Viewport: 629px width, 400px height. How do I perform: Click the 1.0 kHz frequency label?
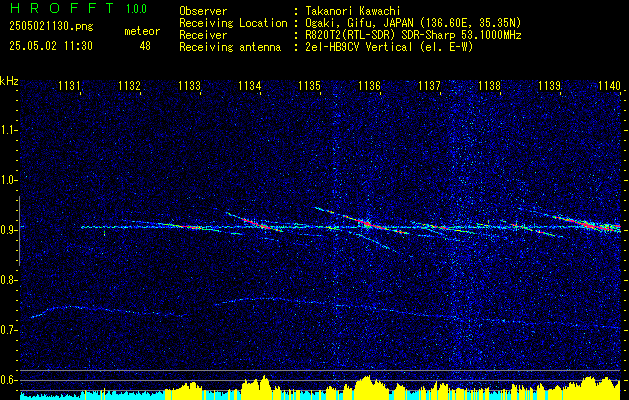point(8,180)
